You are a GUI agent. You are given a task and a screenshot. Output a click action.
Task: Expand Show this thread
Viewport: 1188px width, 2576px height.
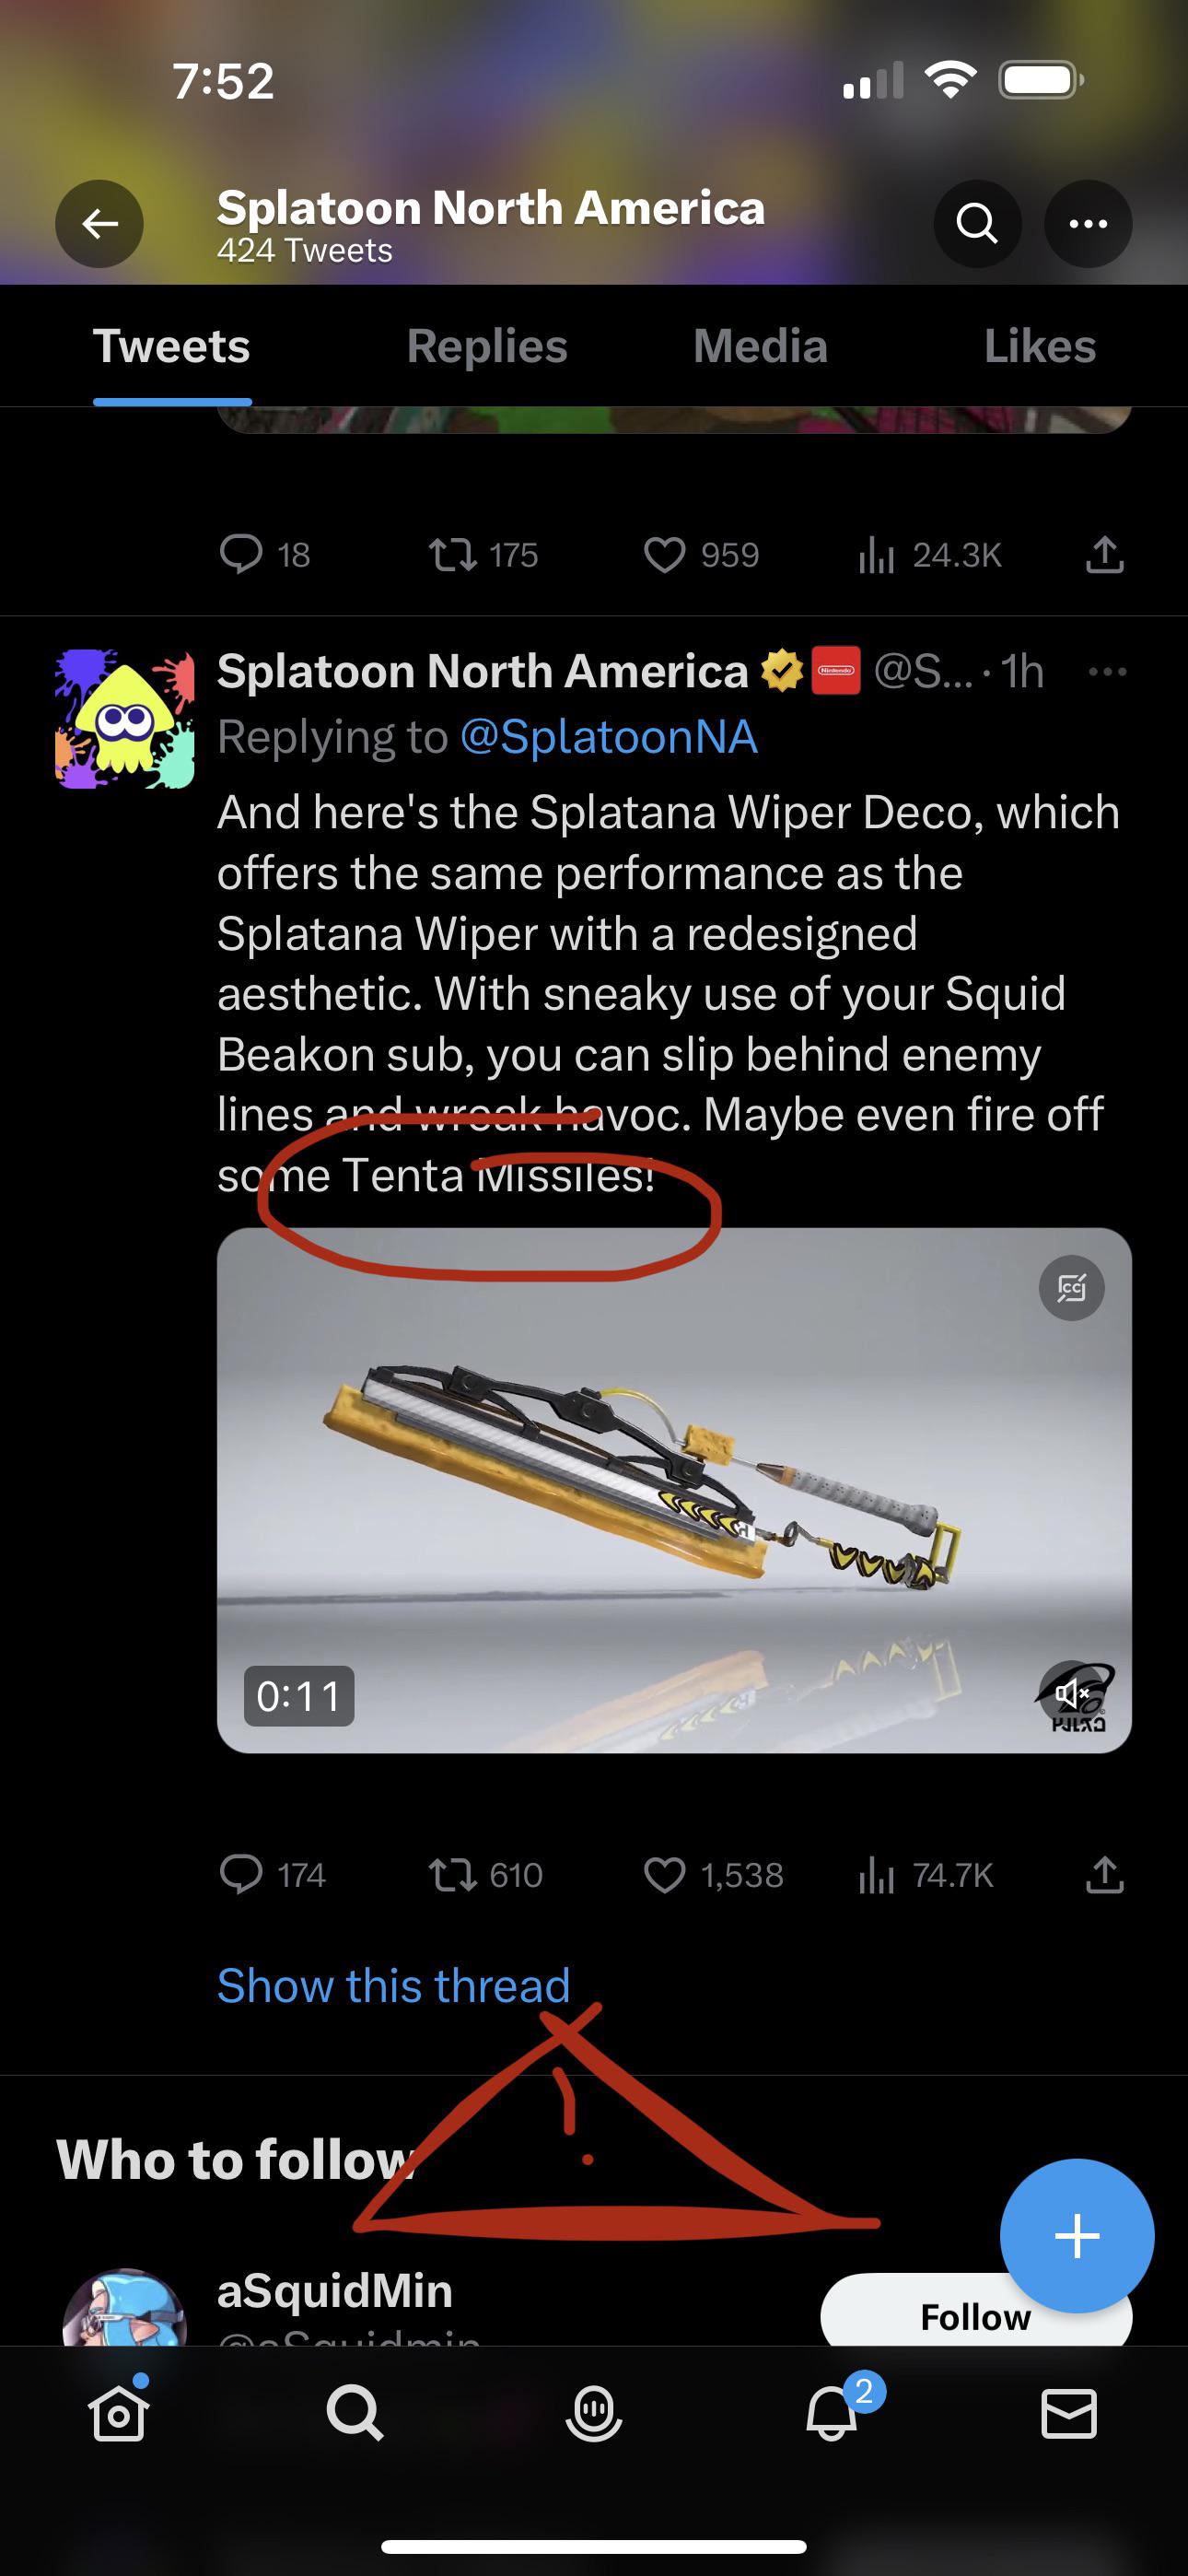393,1986
